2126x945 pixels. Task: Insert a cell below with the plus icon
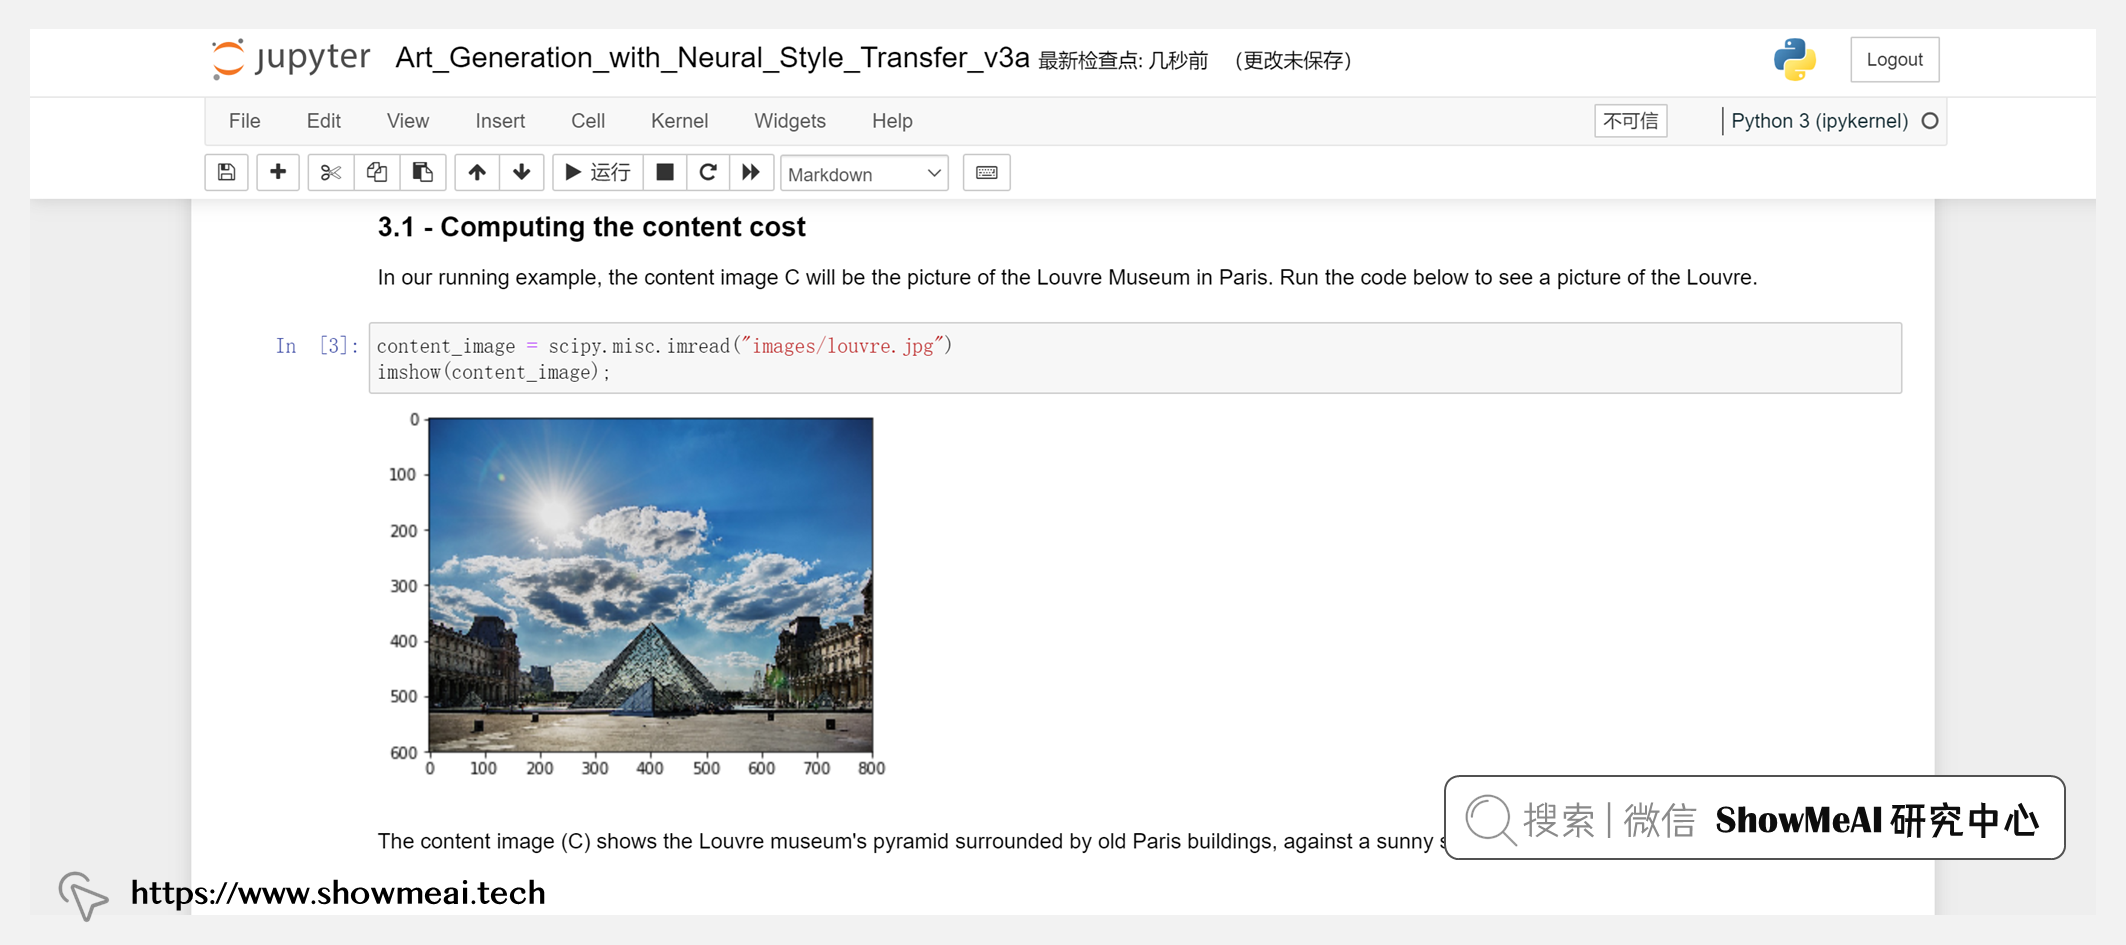(x=278, y=173)
